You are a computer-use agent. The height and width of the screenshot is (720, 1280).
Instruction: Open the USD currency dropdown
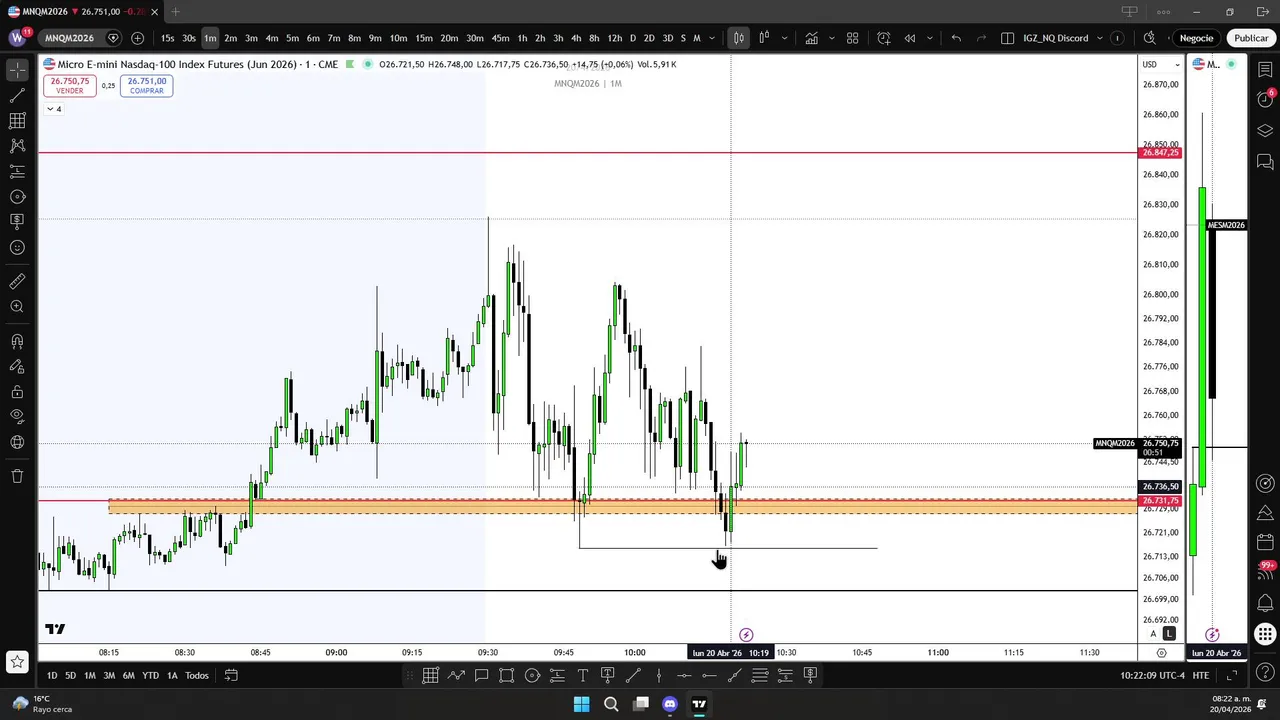(1161, 64)
